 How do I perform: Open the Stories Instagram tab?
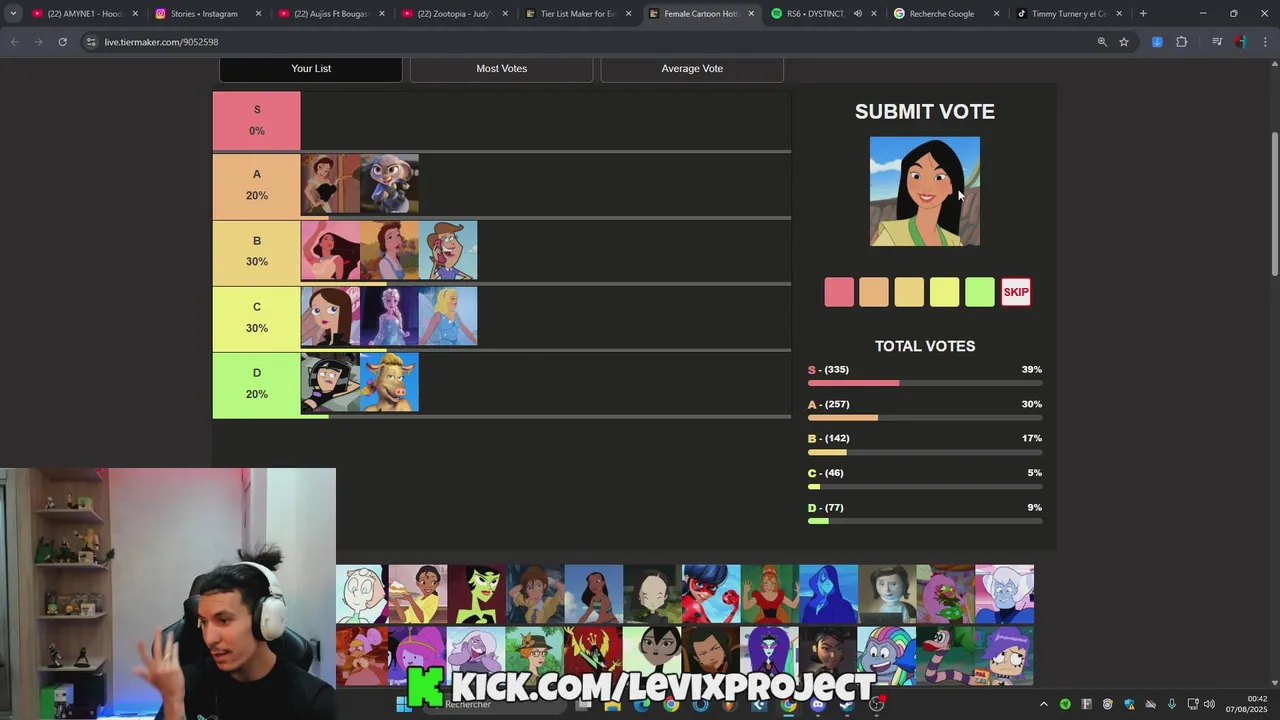[x=207, y=14]
